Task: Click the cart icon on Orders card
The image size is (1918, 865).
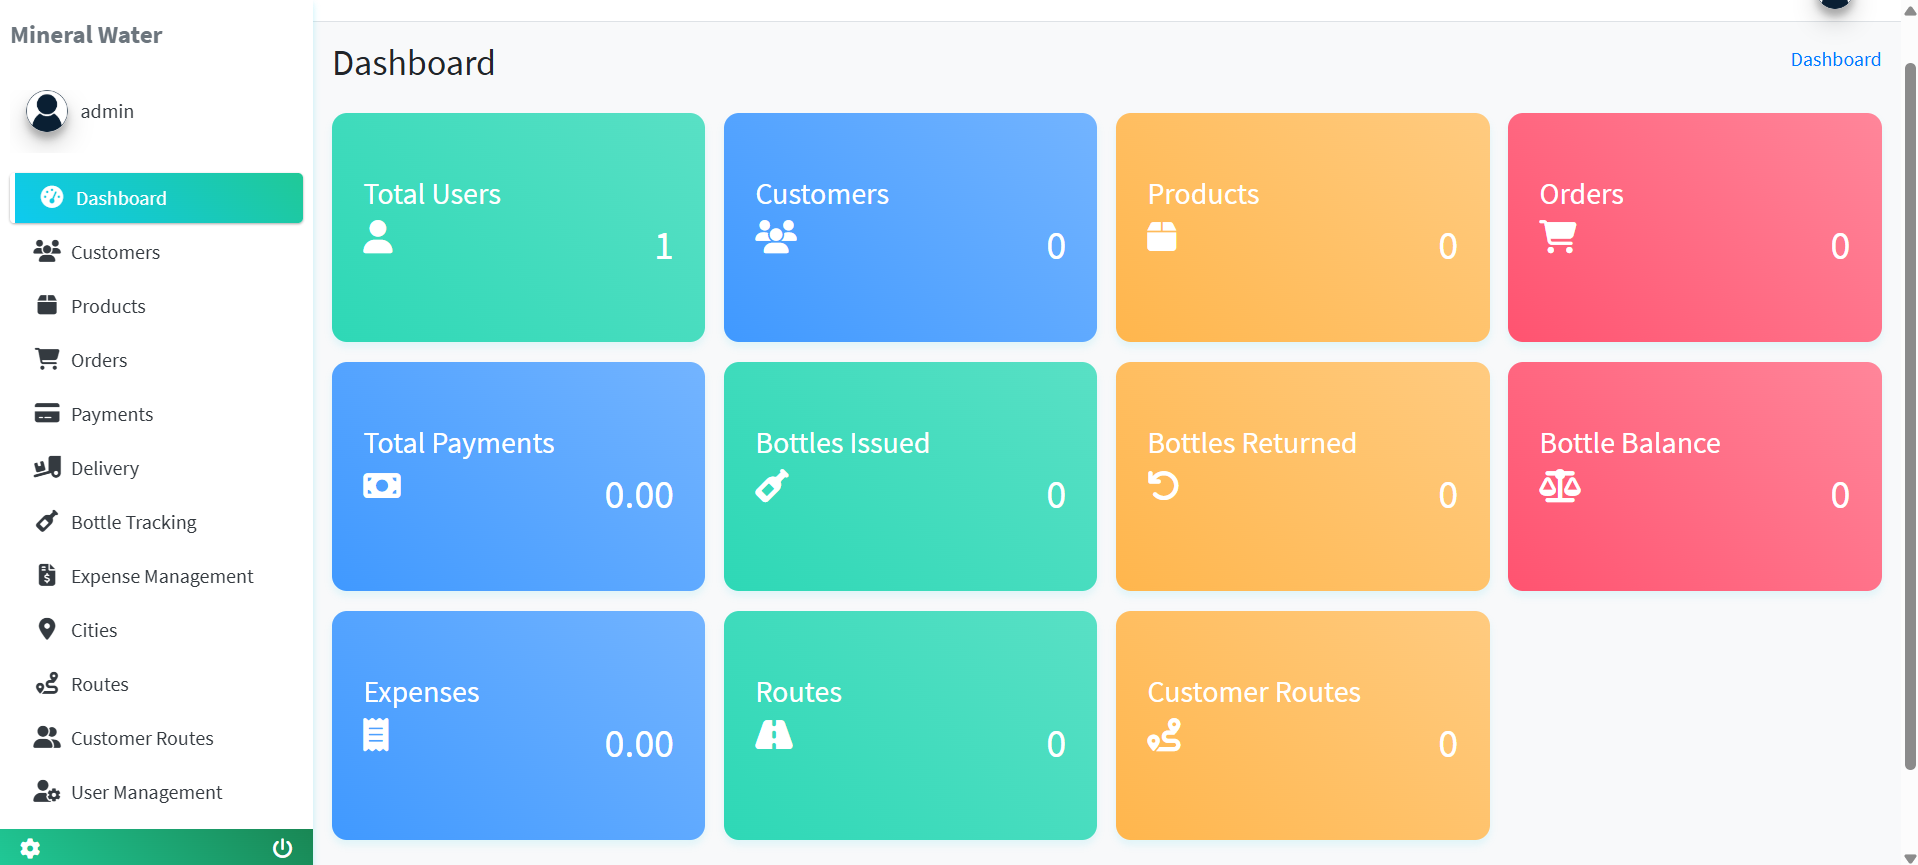Action: point(1558,237)
